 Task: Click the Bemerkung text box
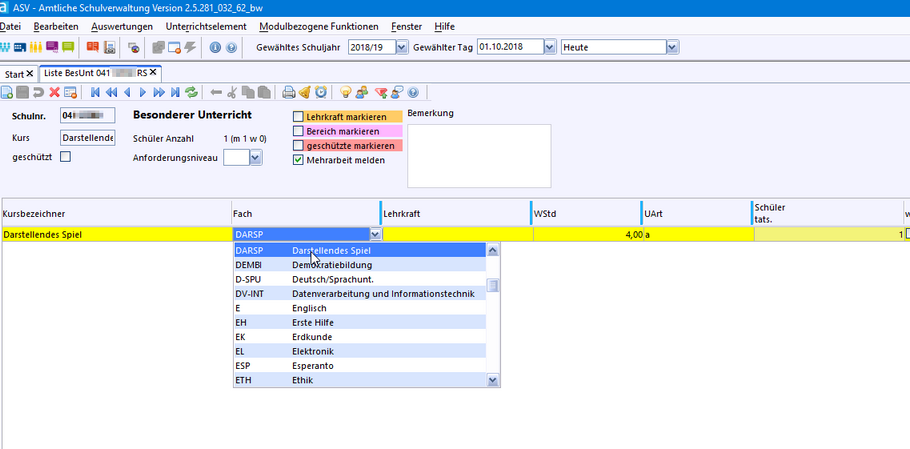click(x=479, y=155)
